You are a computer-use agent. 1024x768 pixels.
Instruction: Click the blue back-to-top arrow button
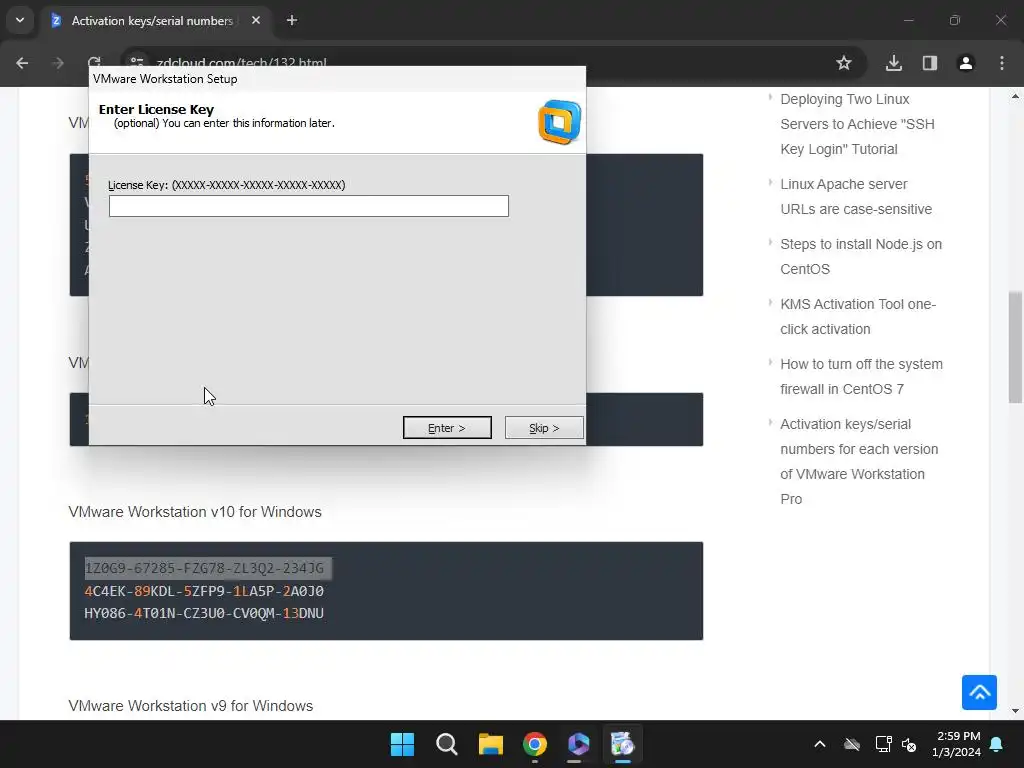click(979, 692)
